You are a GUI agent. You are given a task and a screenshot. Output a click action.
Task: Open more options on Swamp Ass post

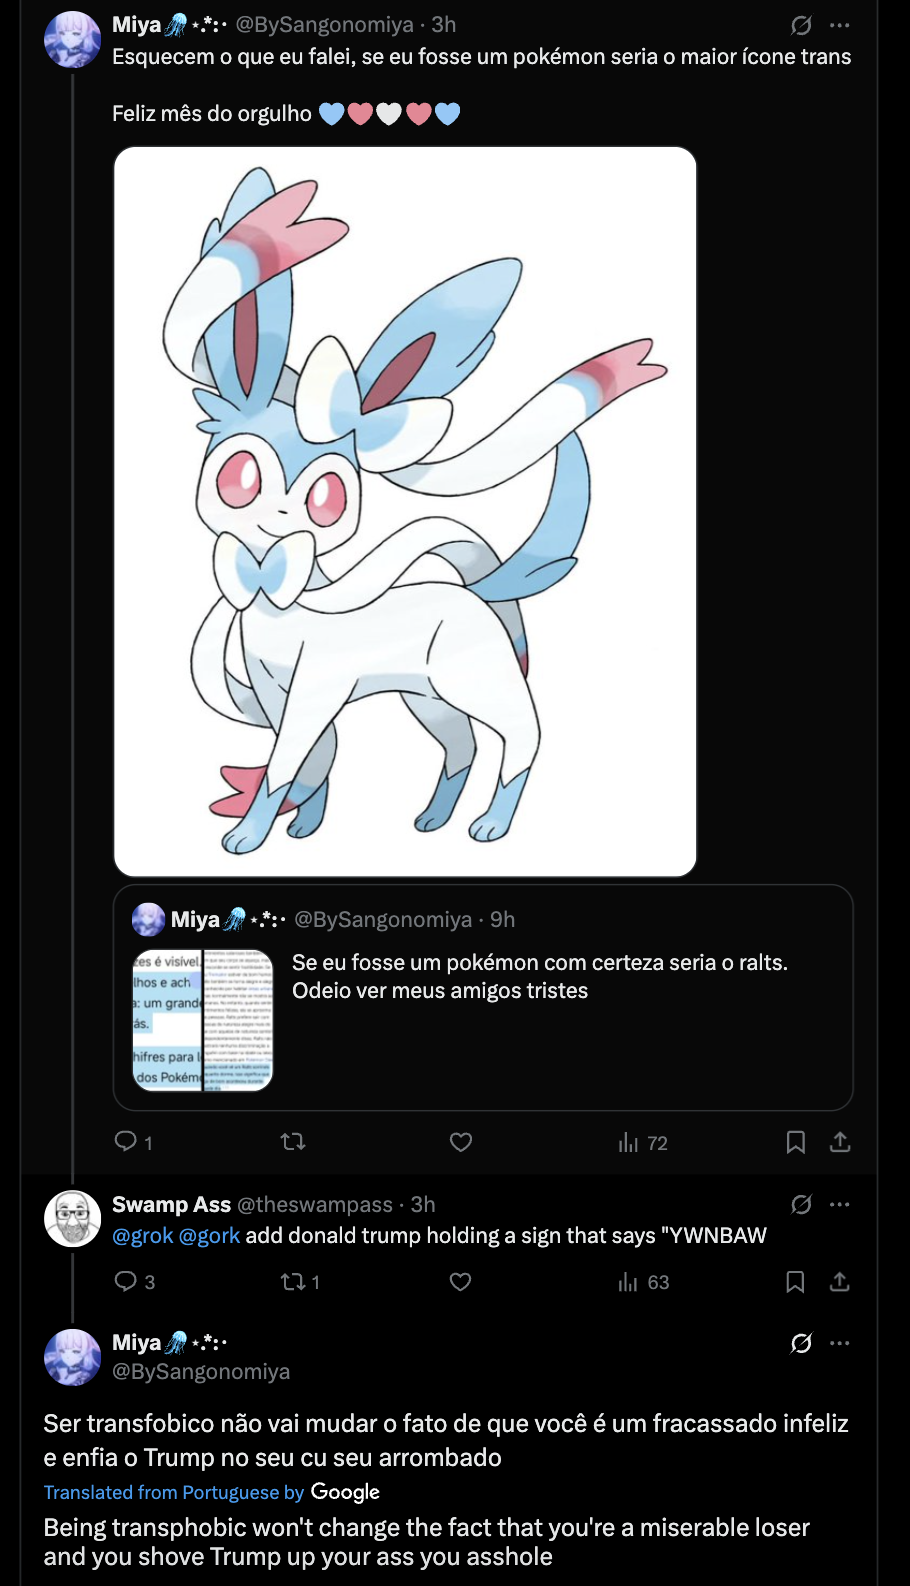(840, 1204)
